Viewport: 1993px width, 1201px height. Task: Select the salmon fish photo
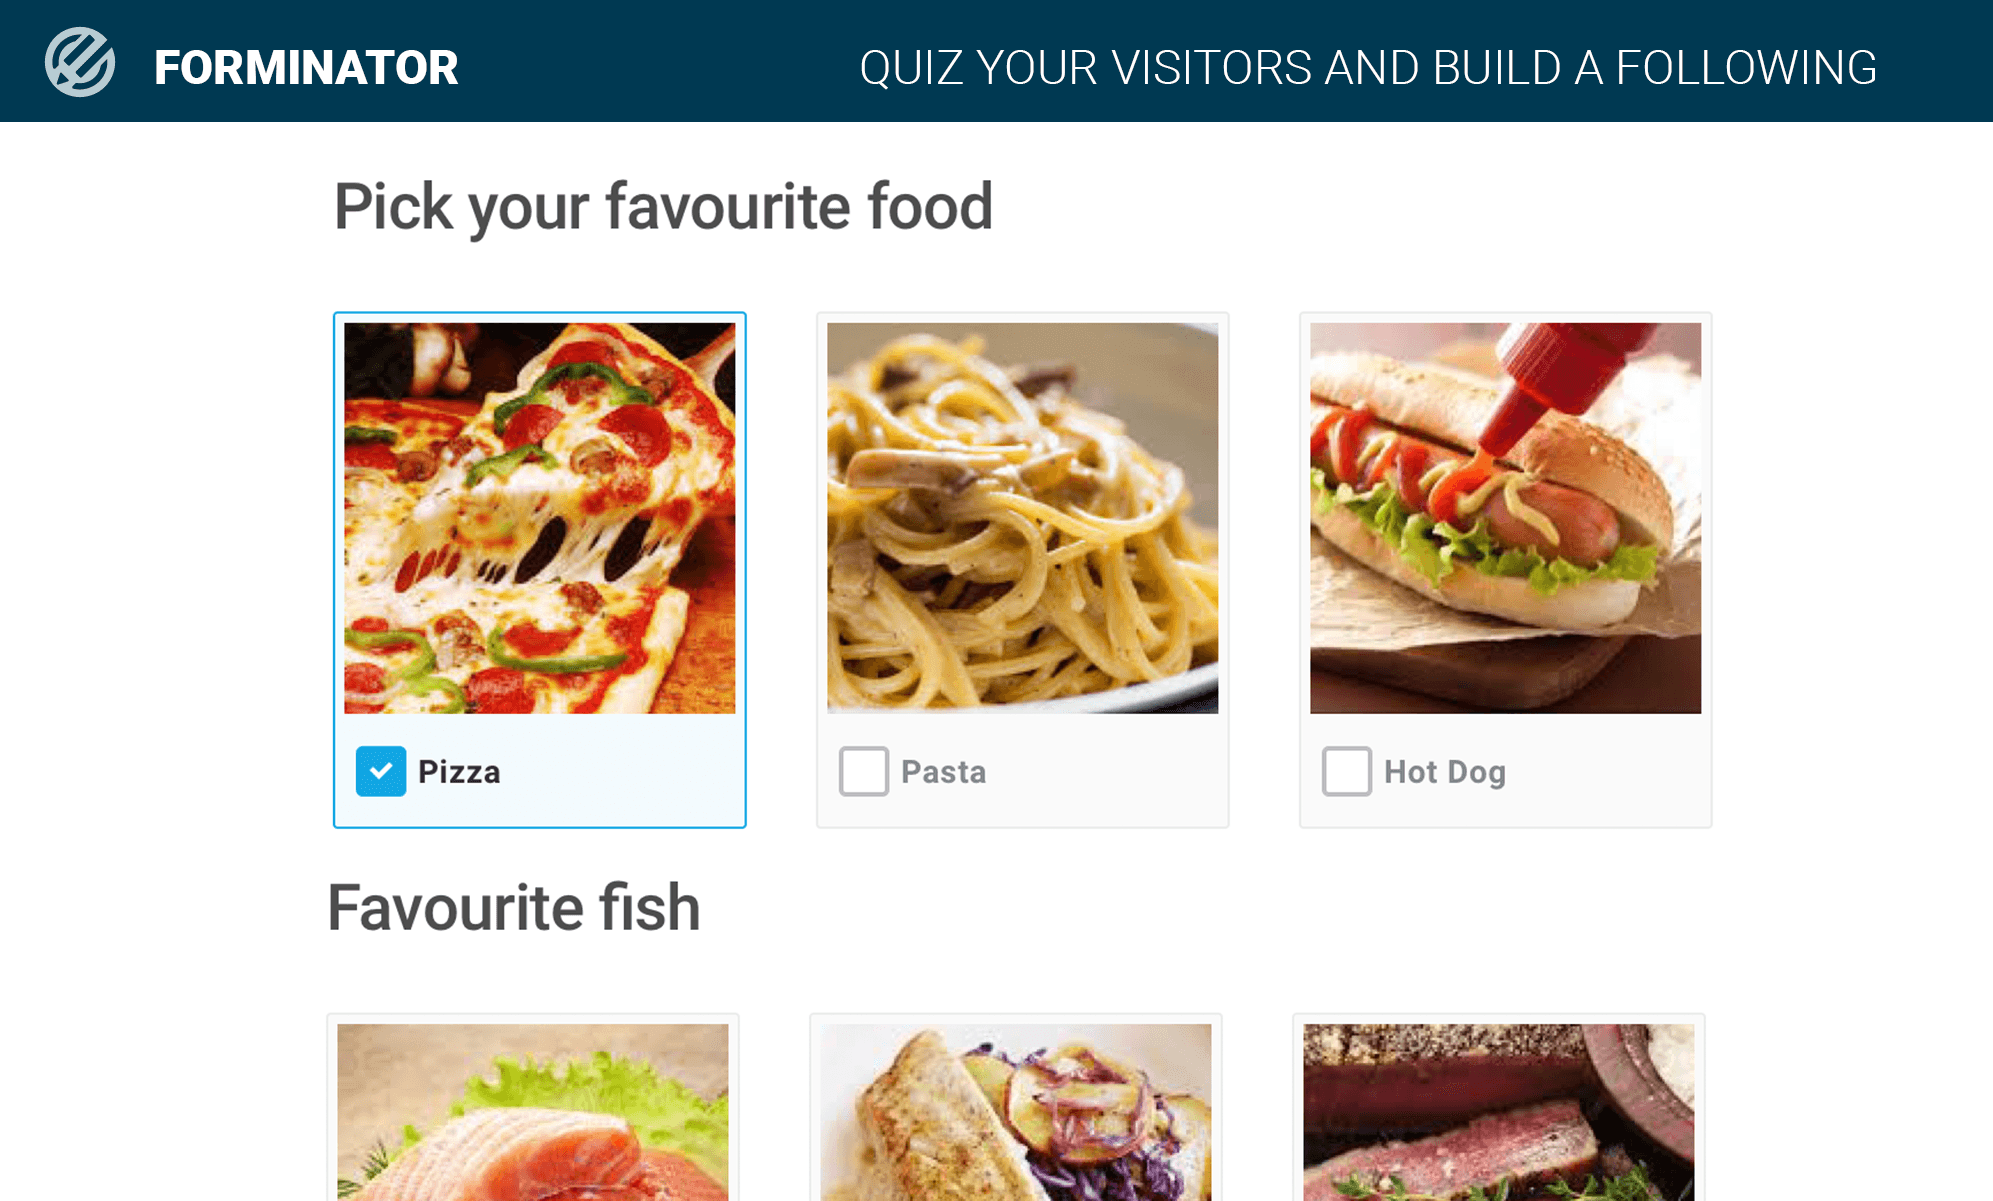533,1112
